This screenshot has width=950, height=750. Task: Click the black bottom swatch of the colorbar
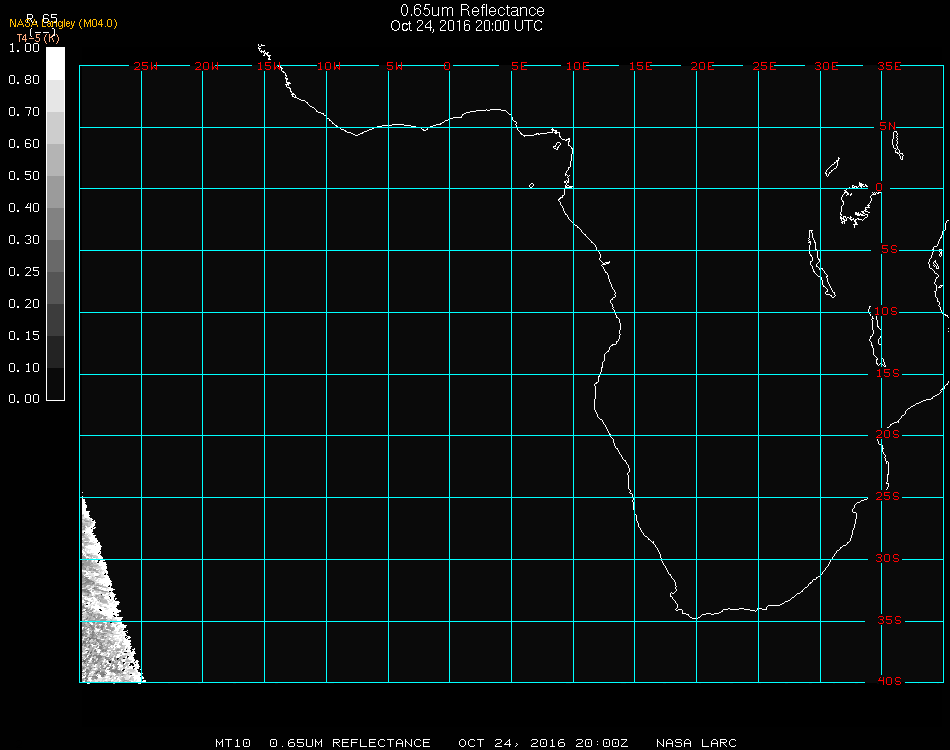tap(55, 384)
